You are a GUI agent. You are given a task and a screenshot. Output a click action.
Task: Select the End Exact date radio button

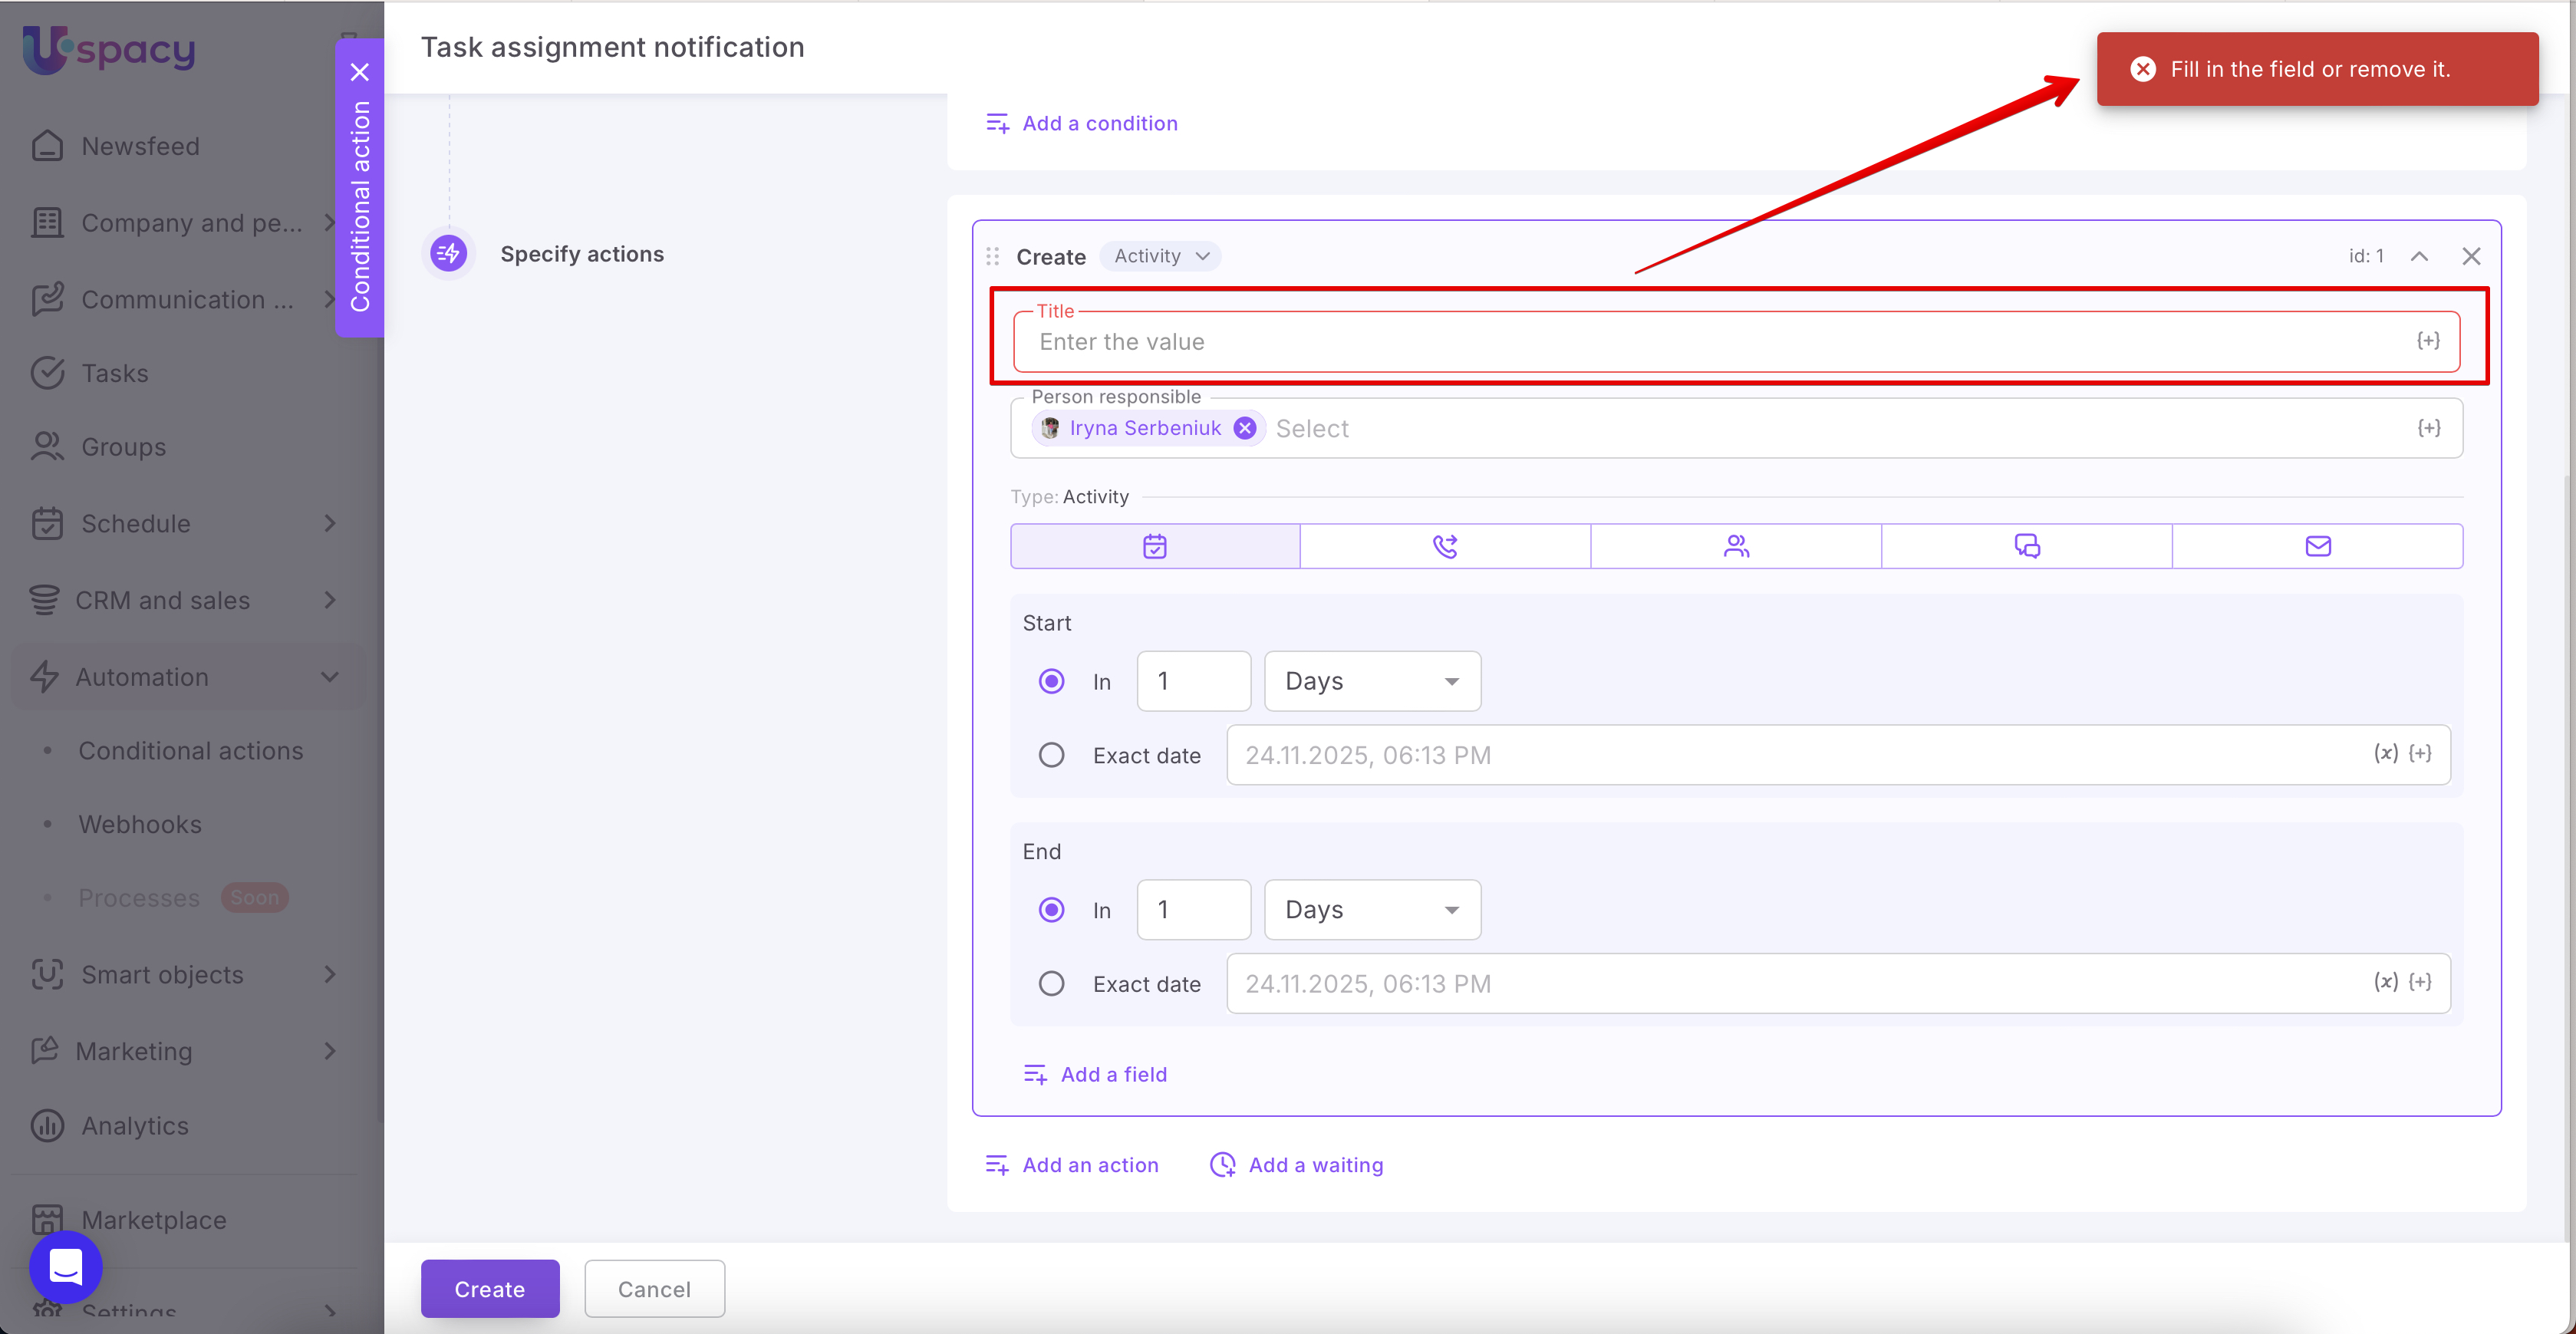click(1051, 984)
